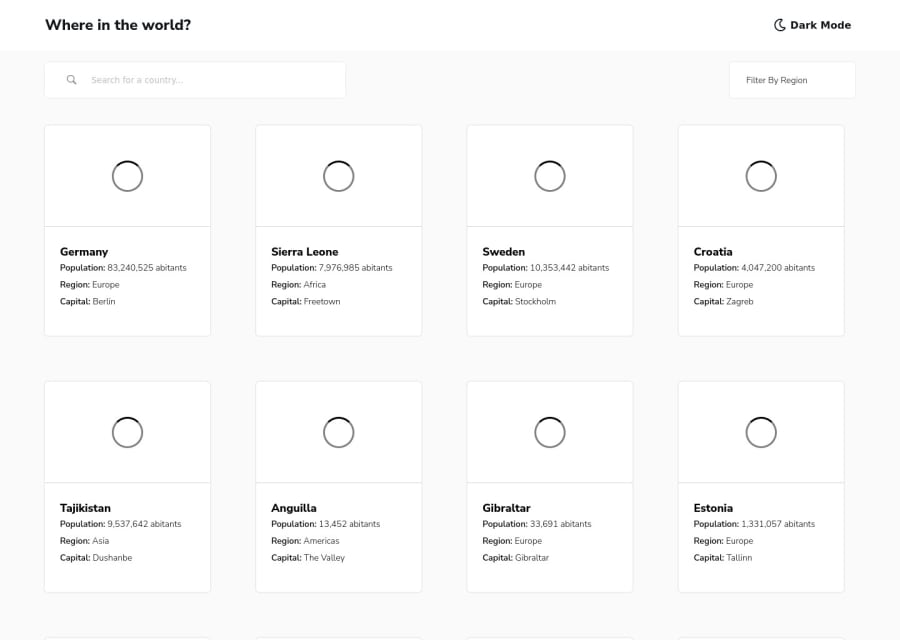Viewport: 900px width, 640px height.
Task: Switch to Dark Mode
Action: click(812, 25)
